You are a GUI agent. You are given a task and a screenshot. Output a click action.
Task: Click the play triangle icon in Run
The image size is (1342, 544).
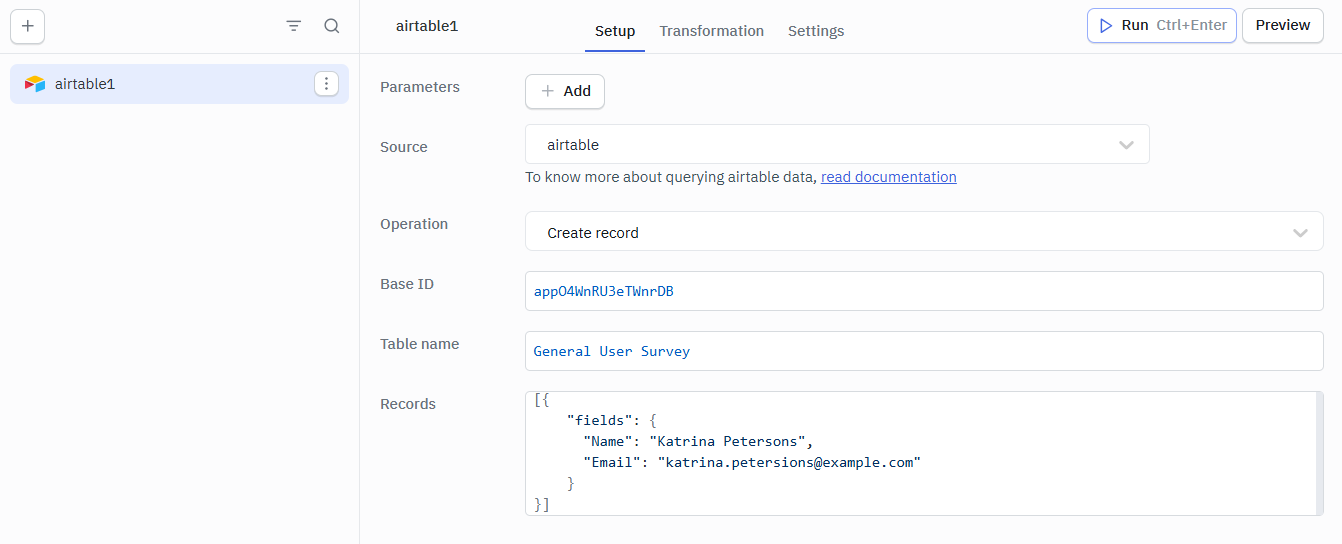(1106, 26)
